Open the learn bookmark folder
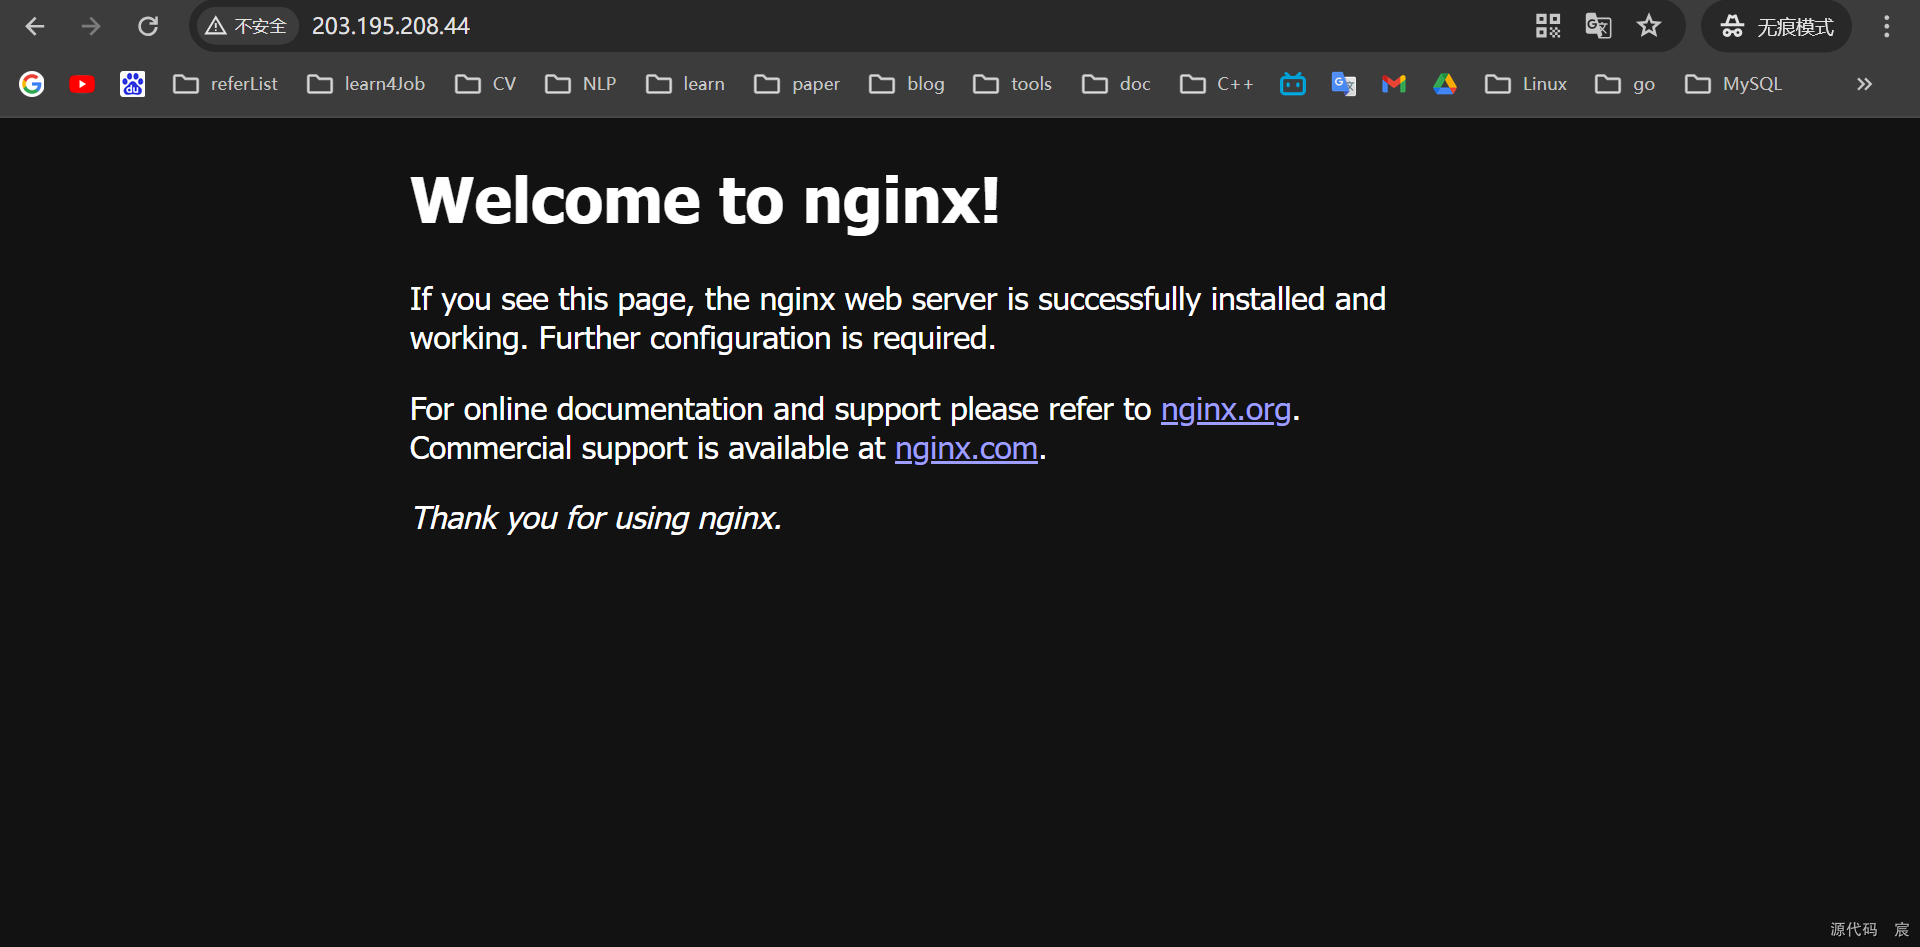 (685, 84)
